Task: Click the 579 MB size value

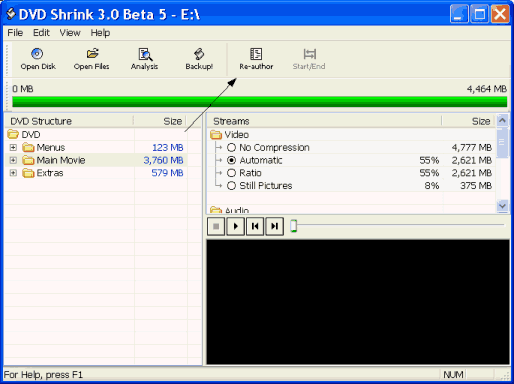Action: [167, 173]
